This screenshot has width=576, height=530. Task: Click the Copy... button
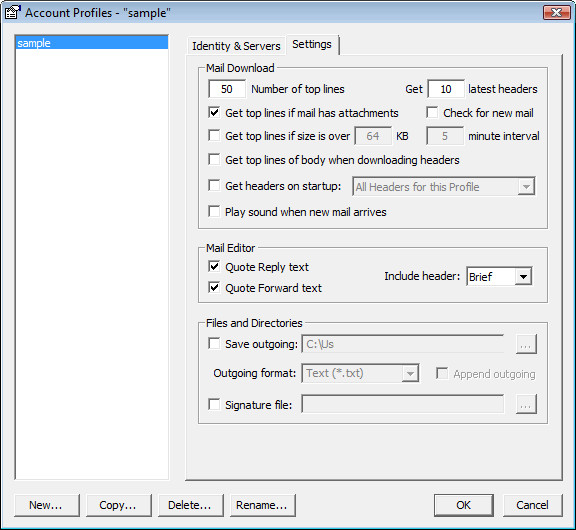click(118, 505)
